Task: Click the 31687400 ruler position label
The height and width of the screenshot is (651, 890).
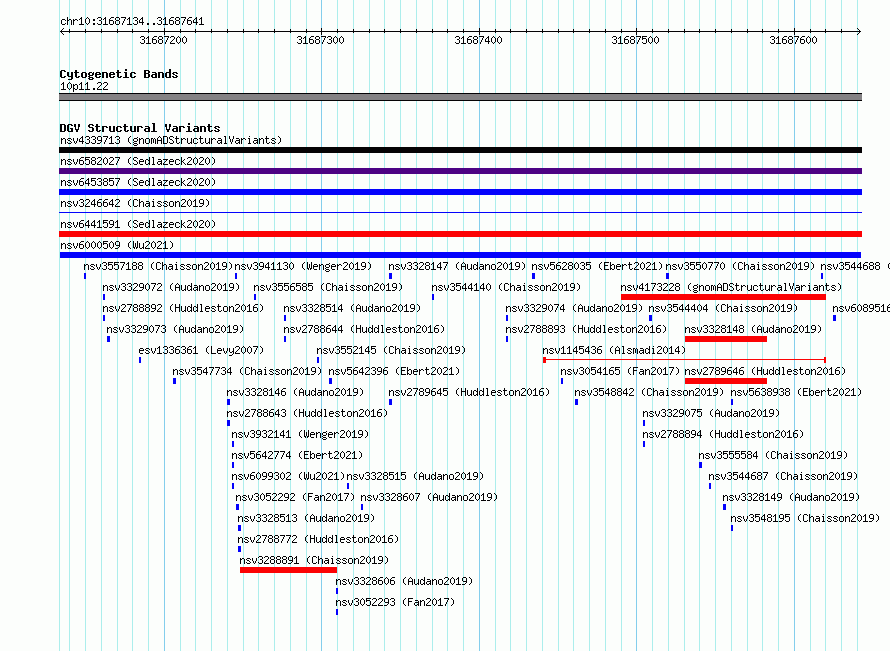Action: pyautogui.click(x=478, y=40)
